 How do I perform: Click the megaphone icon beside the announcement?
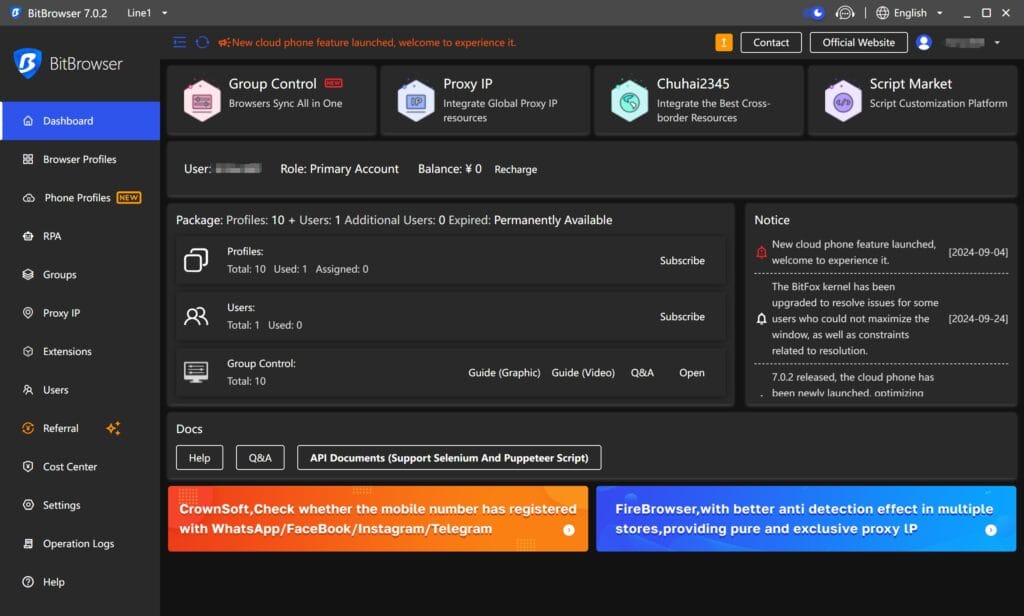(224, 42)
